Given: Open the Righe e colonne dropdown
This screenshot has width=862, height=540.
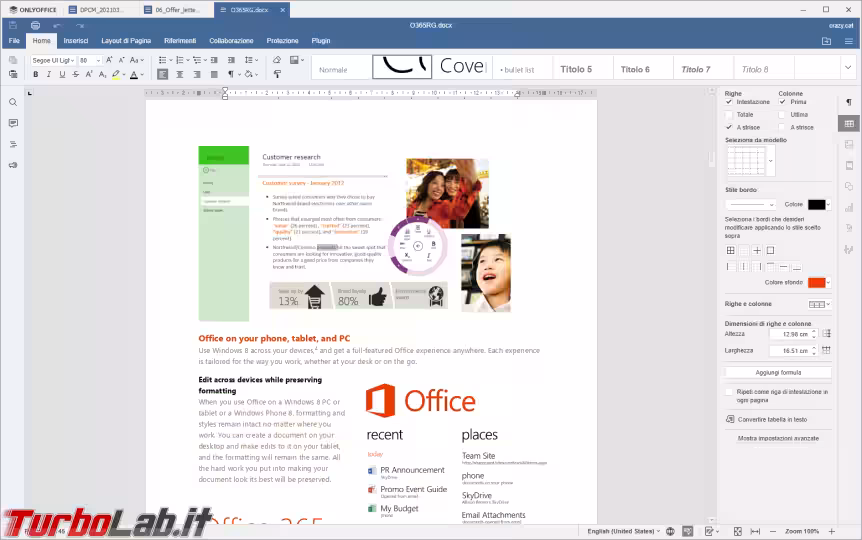Looking at the screenshot, I should tap(819, 304).
